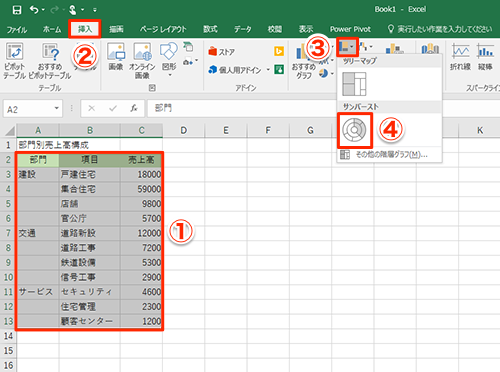The height and width of the screenshot is (372, 500).
Task: Open the Power Pivot tab
Action: [350, 30]
